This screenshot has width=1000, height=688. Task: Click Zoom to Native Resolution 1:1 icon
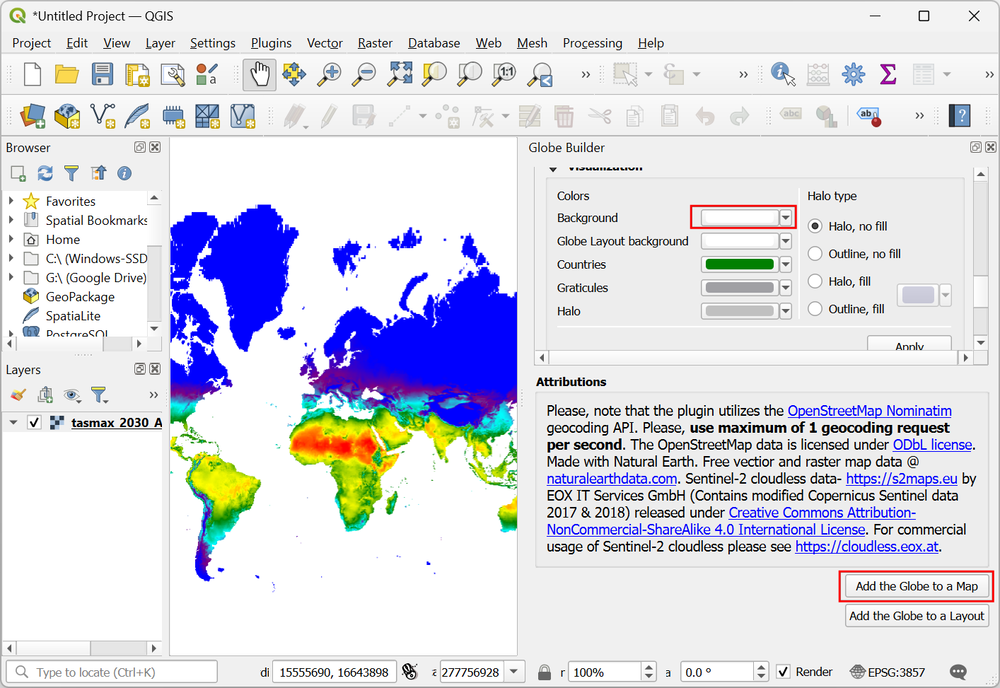pyautogui.click(x=504, y=74)
